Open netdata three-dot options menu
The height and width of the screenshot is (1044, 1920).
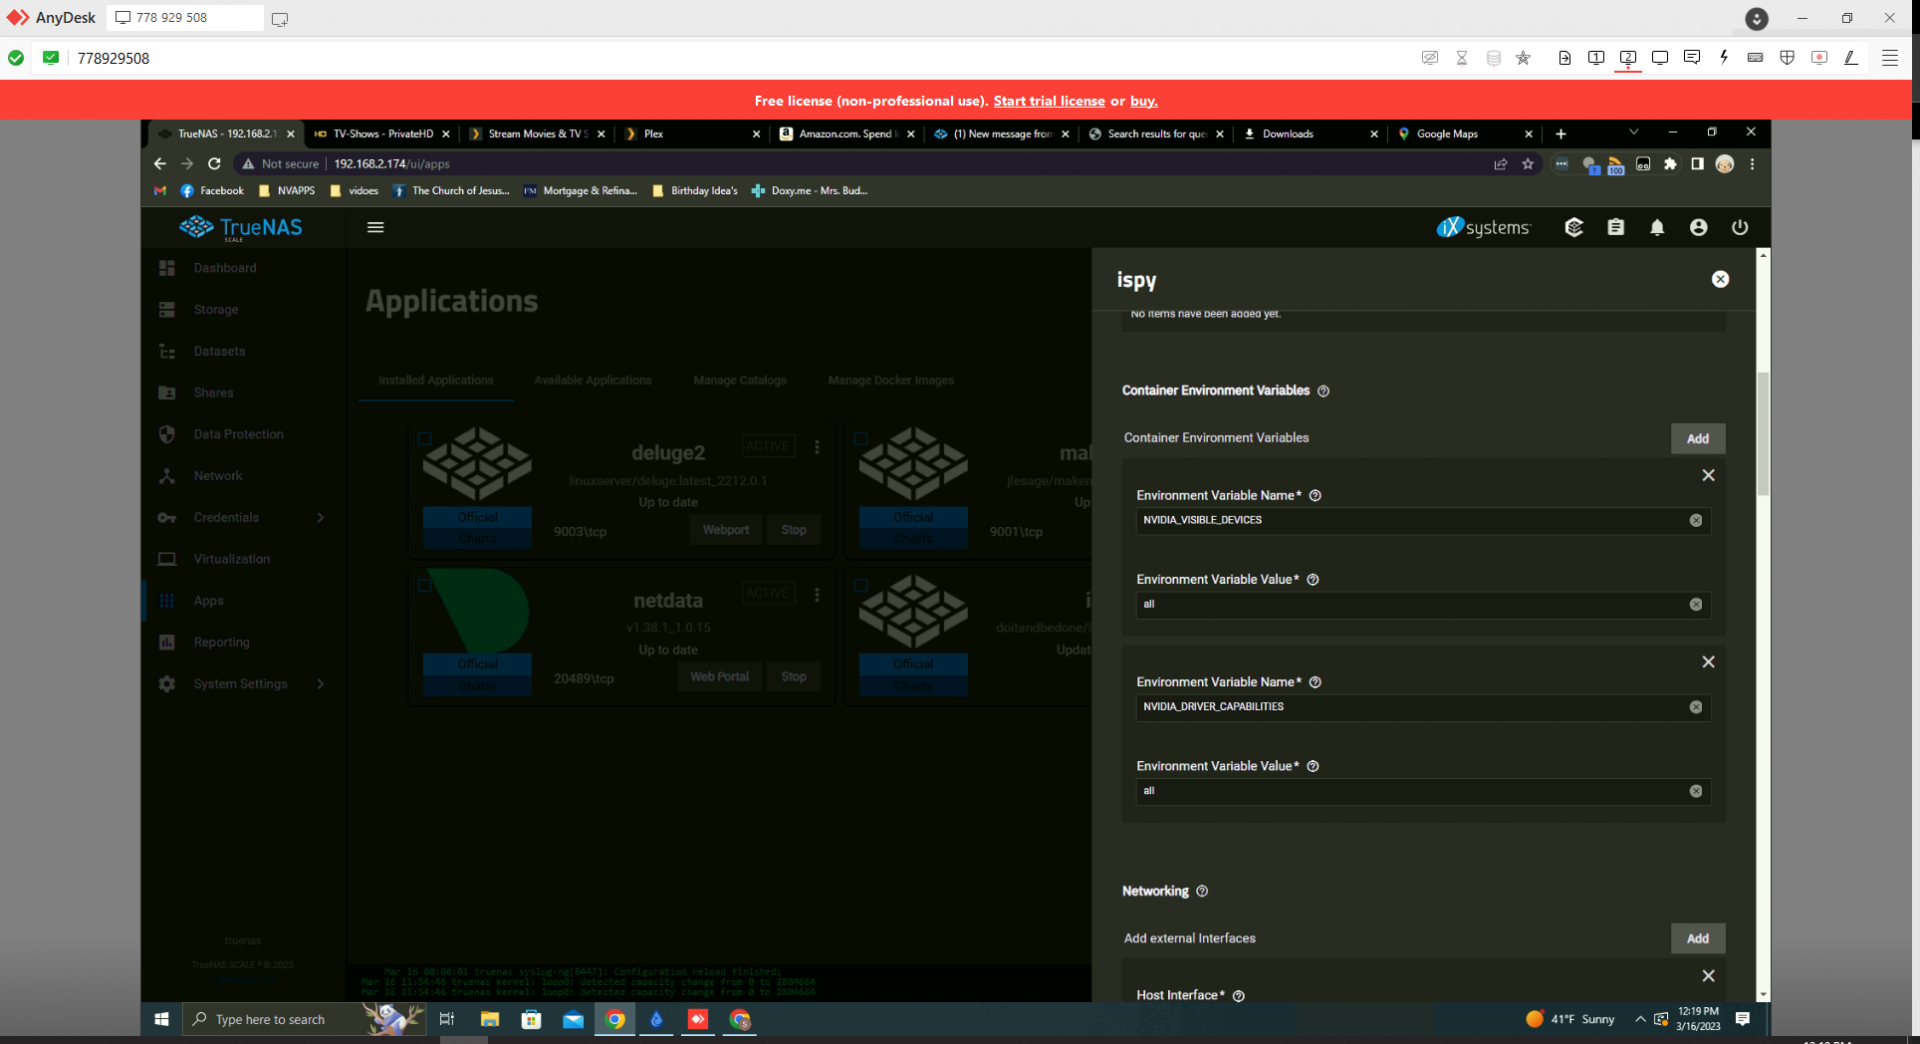coord(817,594)
